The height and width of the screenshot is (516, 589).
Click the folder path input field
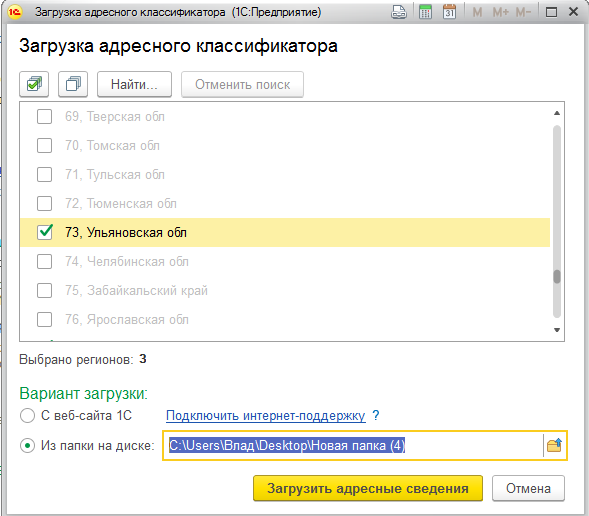pos(353,445)
